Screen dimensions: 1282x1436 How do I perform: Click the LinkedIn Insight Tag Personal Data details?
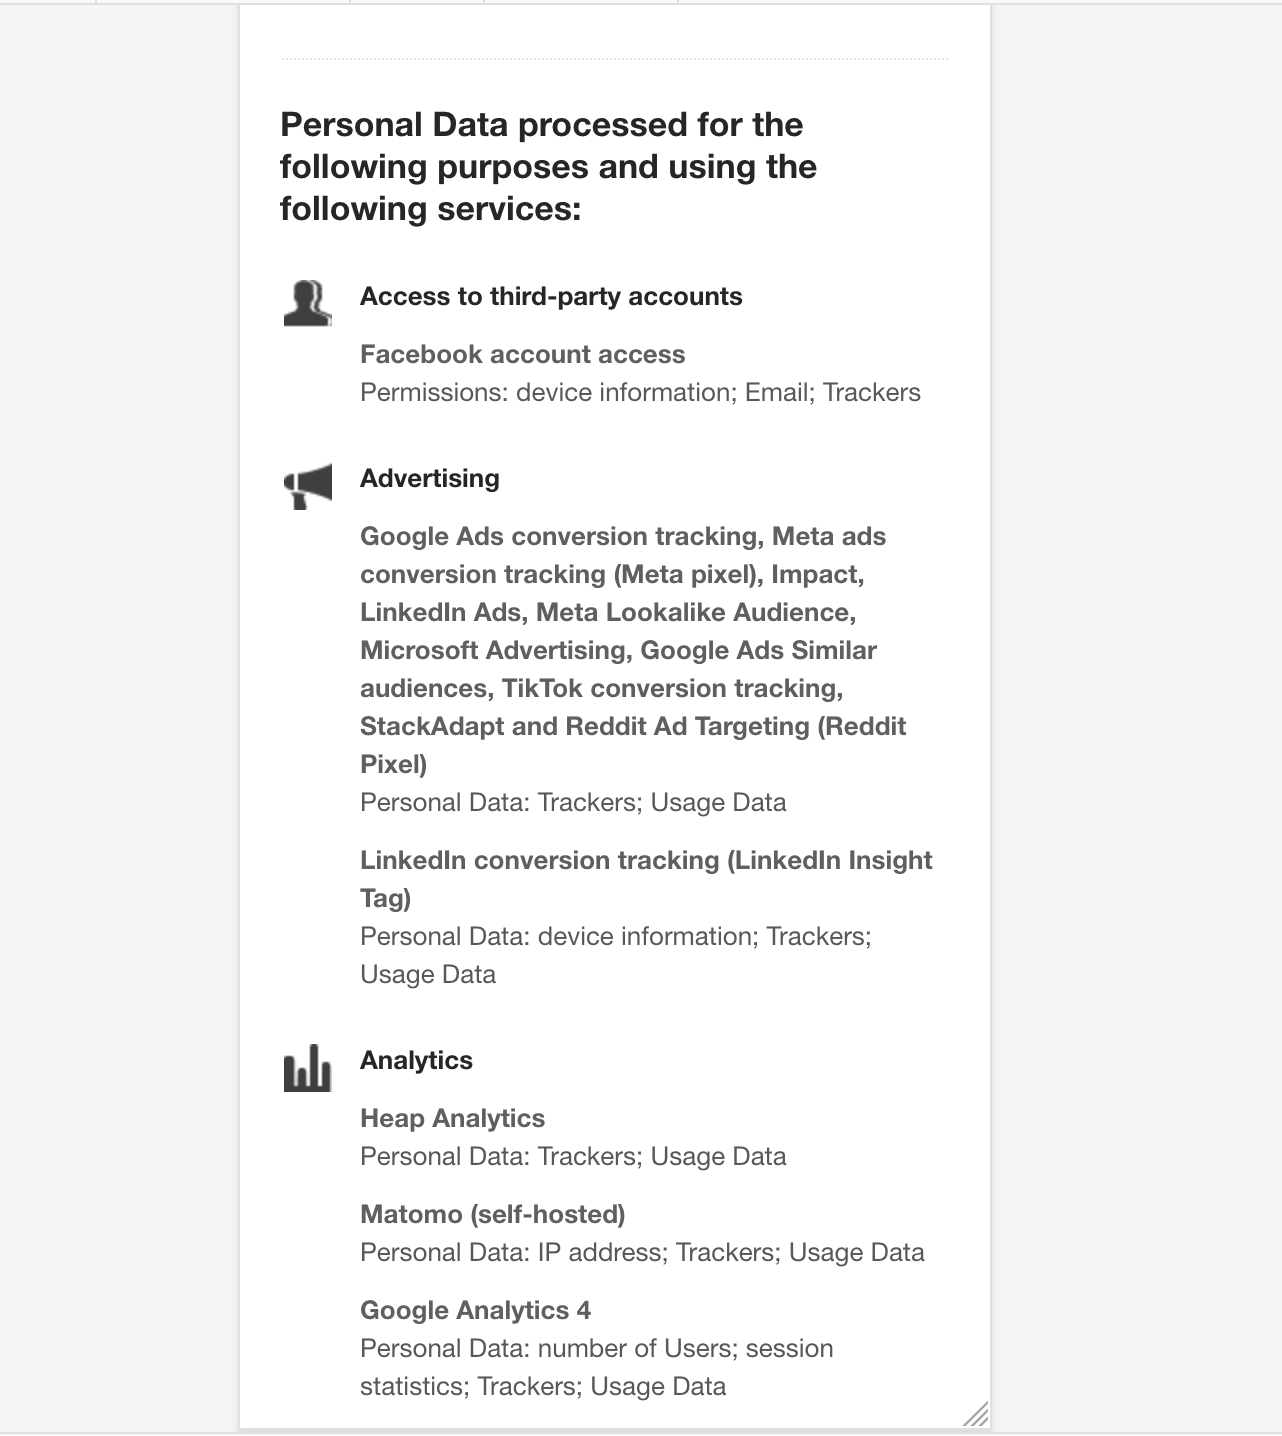(616, 955)
